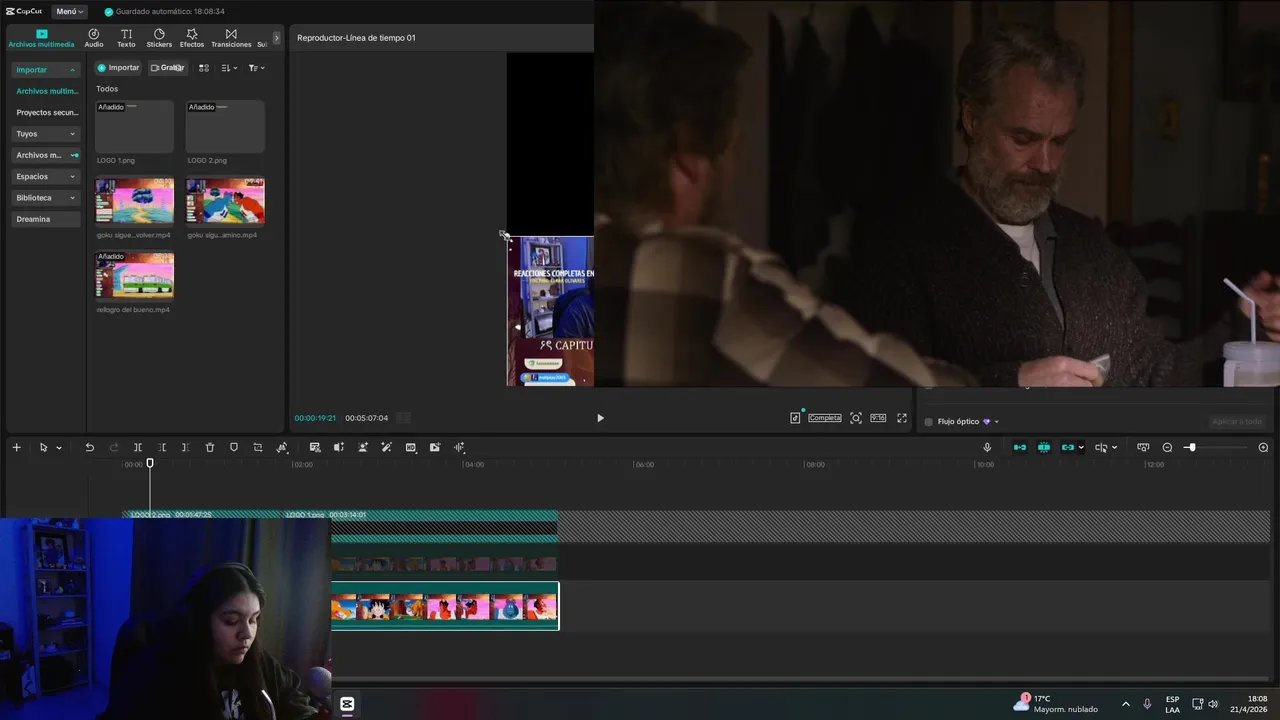Add a marker with the shield icon
Screen dimensions: 1280x720
click(x=234, y=447)
